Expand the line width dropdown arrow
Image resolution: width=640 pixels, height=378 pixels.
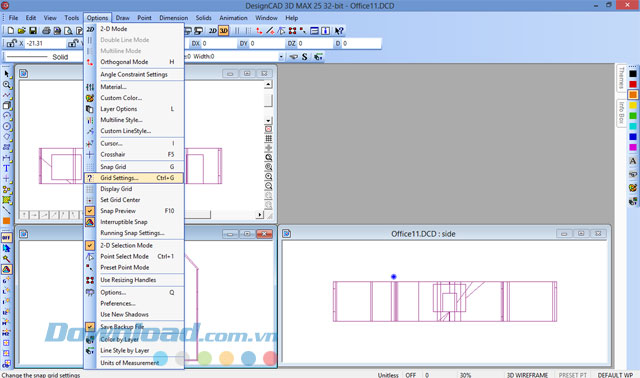pos(281,57)
